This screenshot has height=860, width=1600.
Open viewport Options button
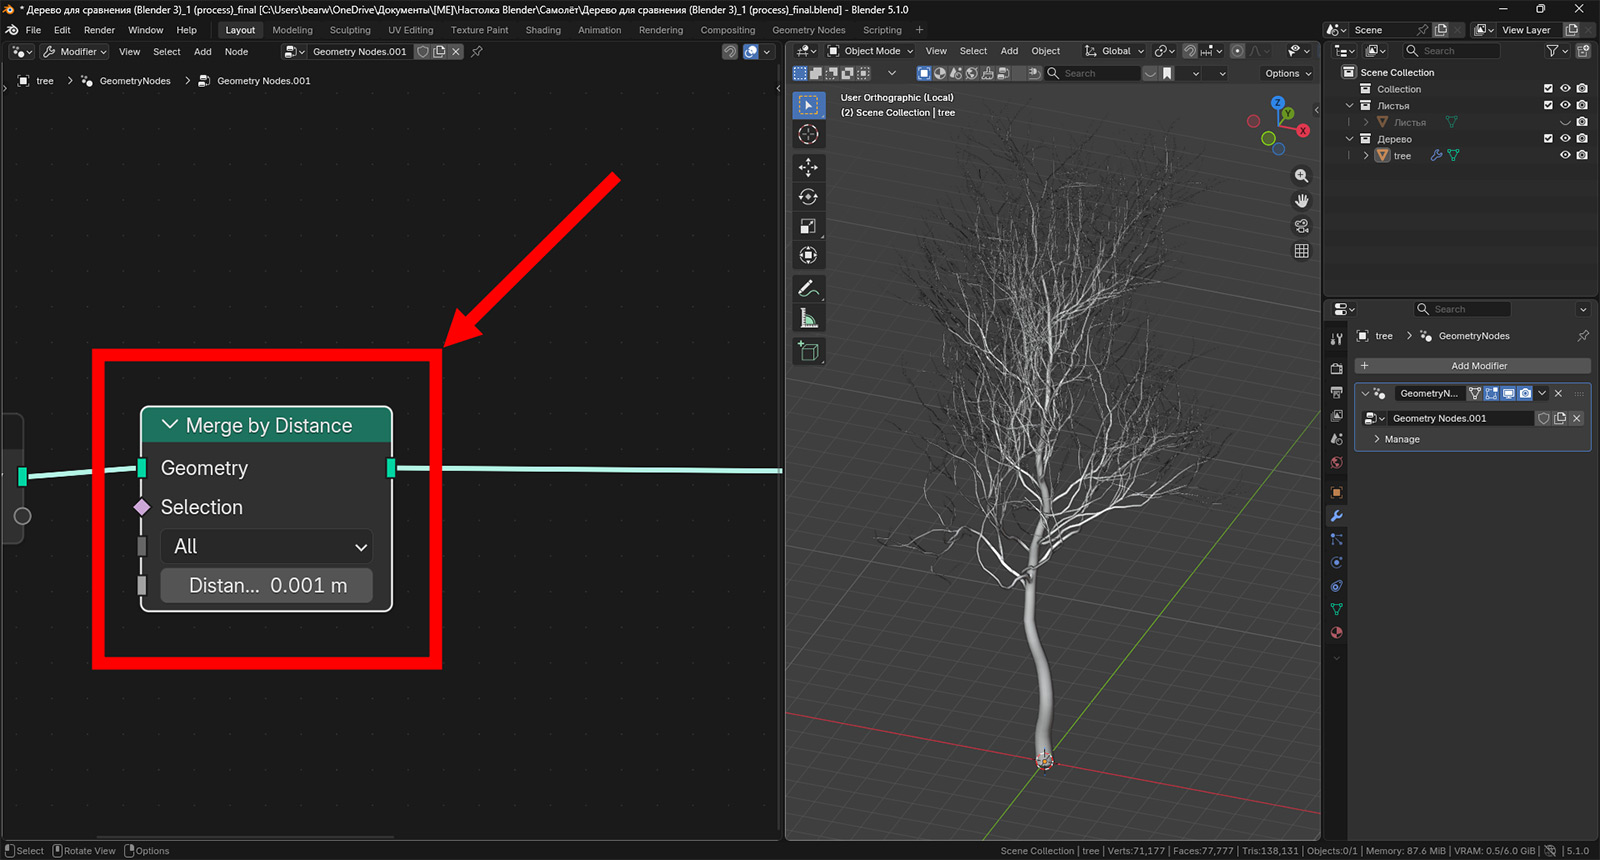point(1287,73)
